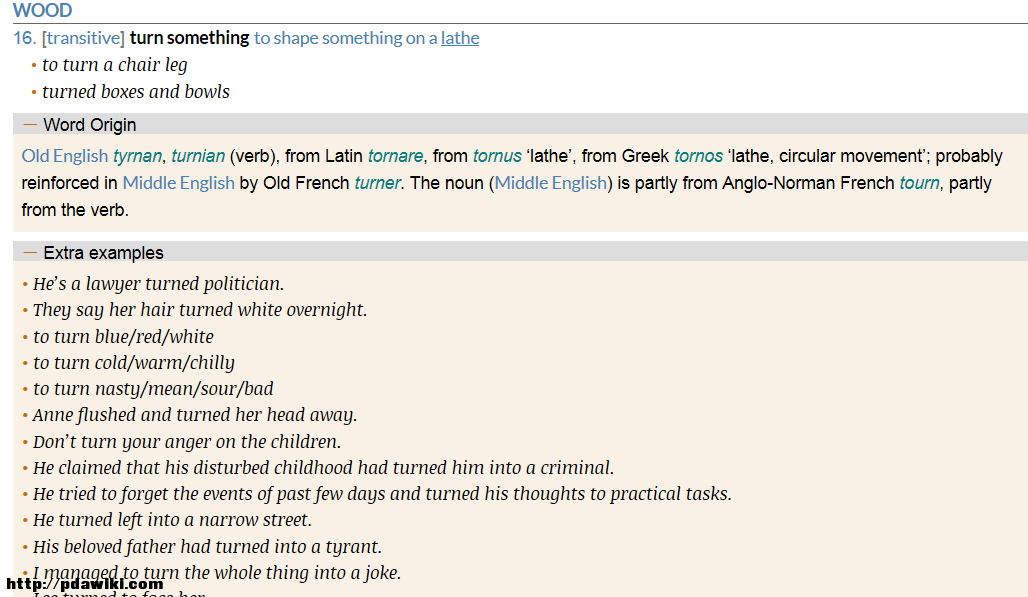
Task: Click the word tornus in etymology
Action: point(497,156)
